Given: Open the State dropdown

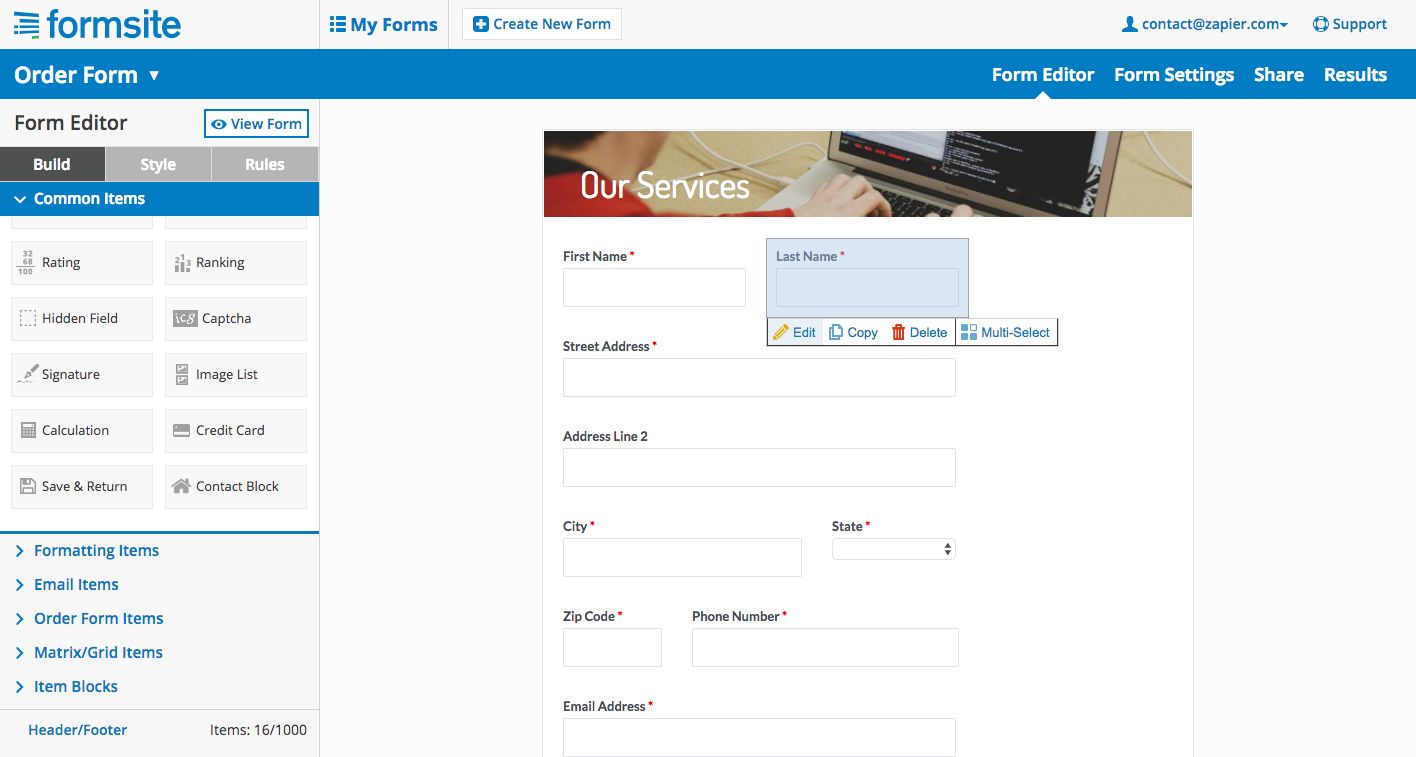Looking at the screenshot, I should 893,549.
